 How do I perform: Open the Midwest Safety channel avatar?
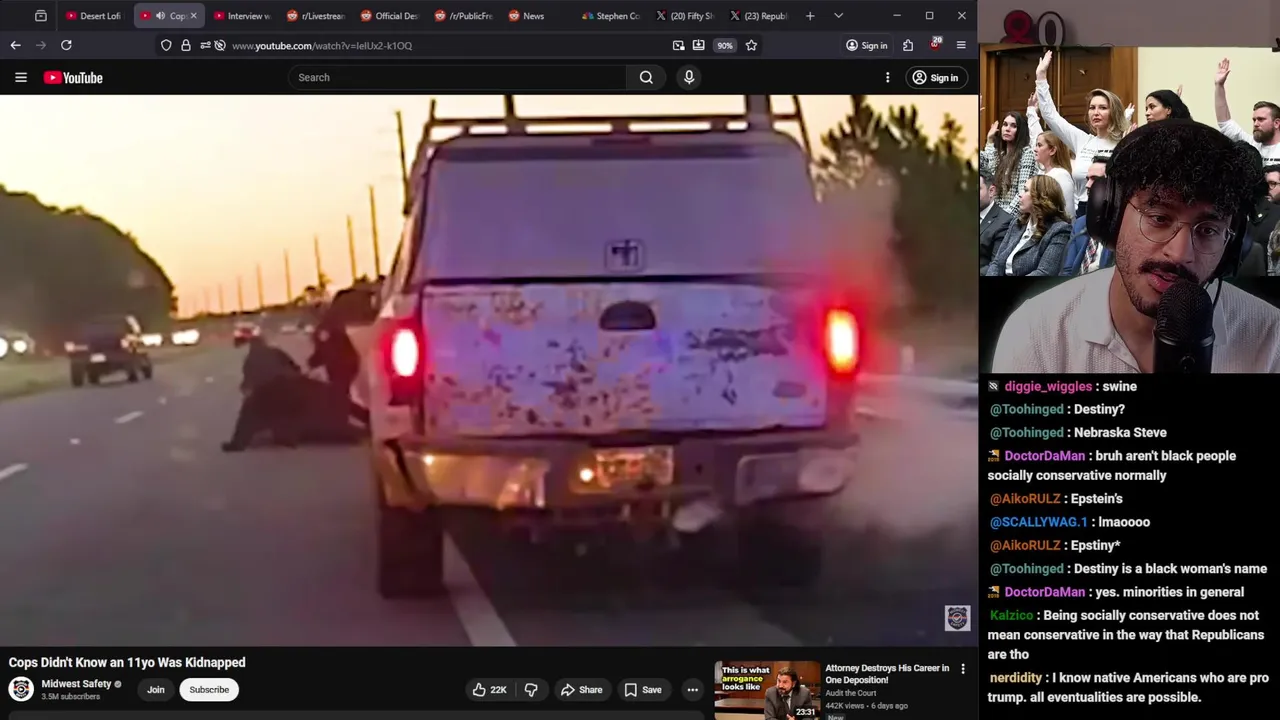pyautogui.click(x=21, y=689)
